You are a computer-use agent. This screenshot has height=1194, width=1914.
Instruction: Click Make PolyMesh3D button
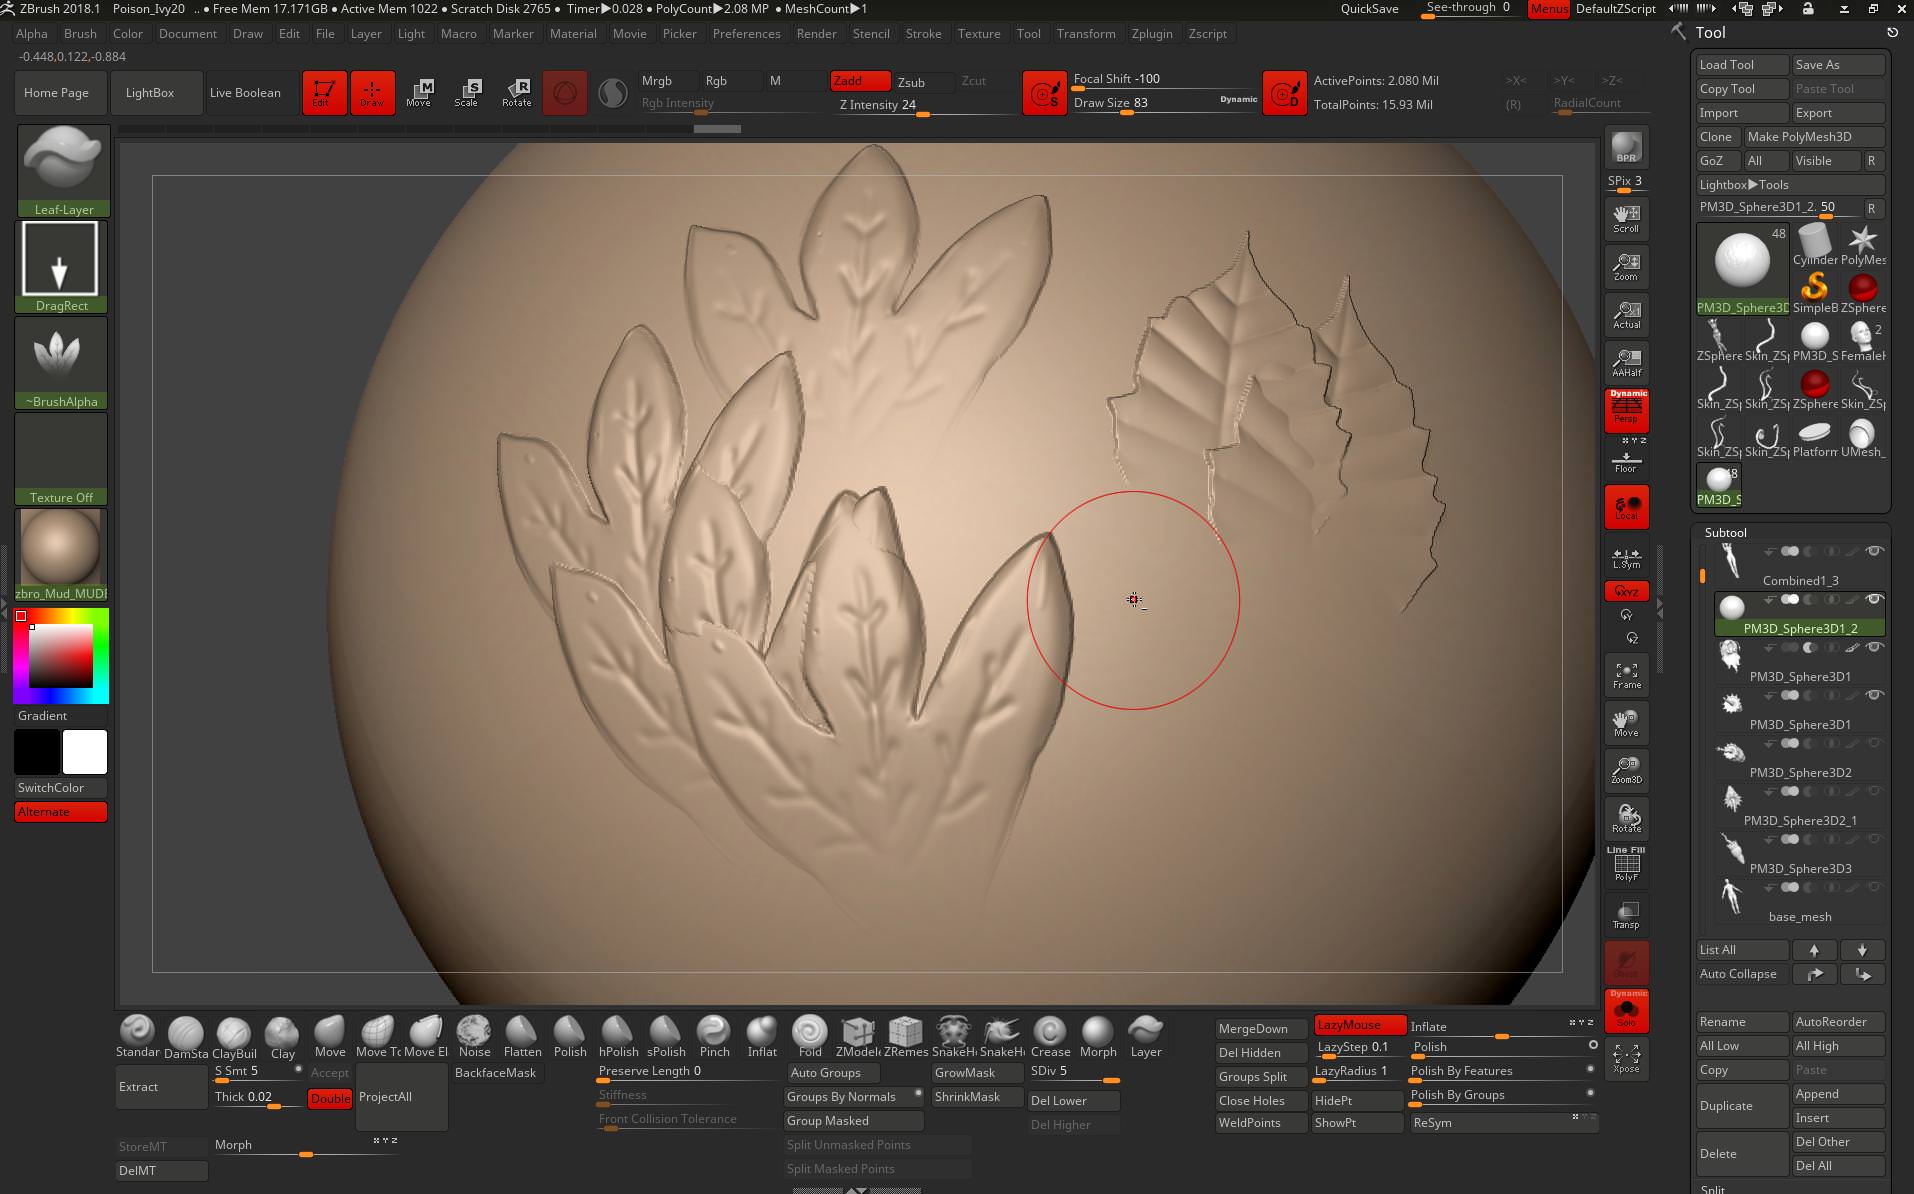1814,137
